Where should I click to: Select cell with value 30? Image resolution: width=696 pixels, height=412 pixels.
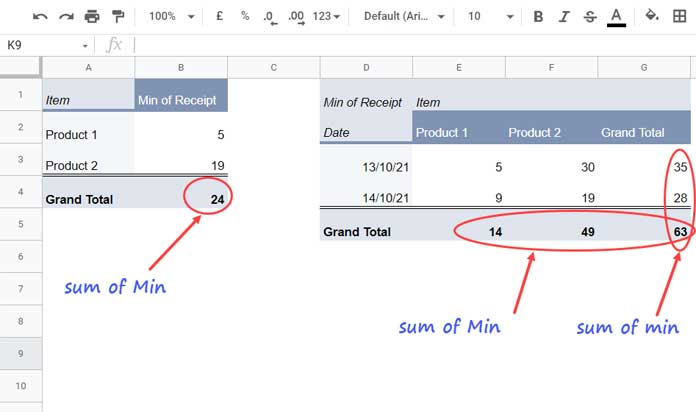click(551, 159)
